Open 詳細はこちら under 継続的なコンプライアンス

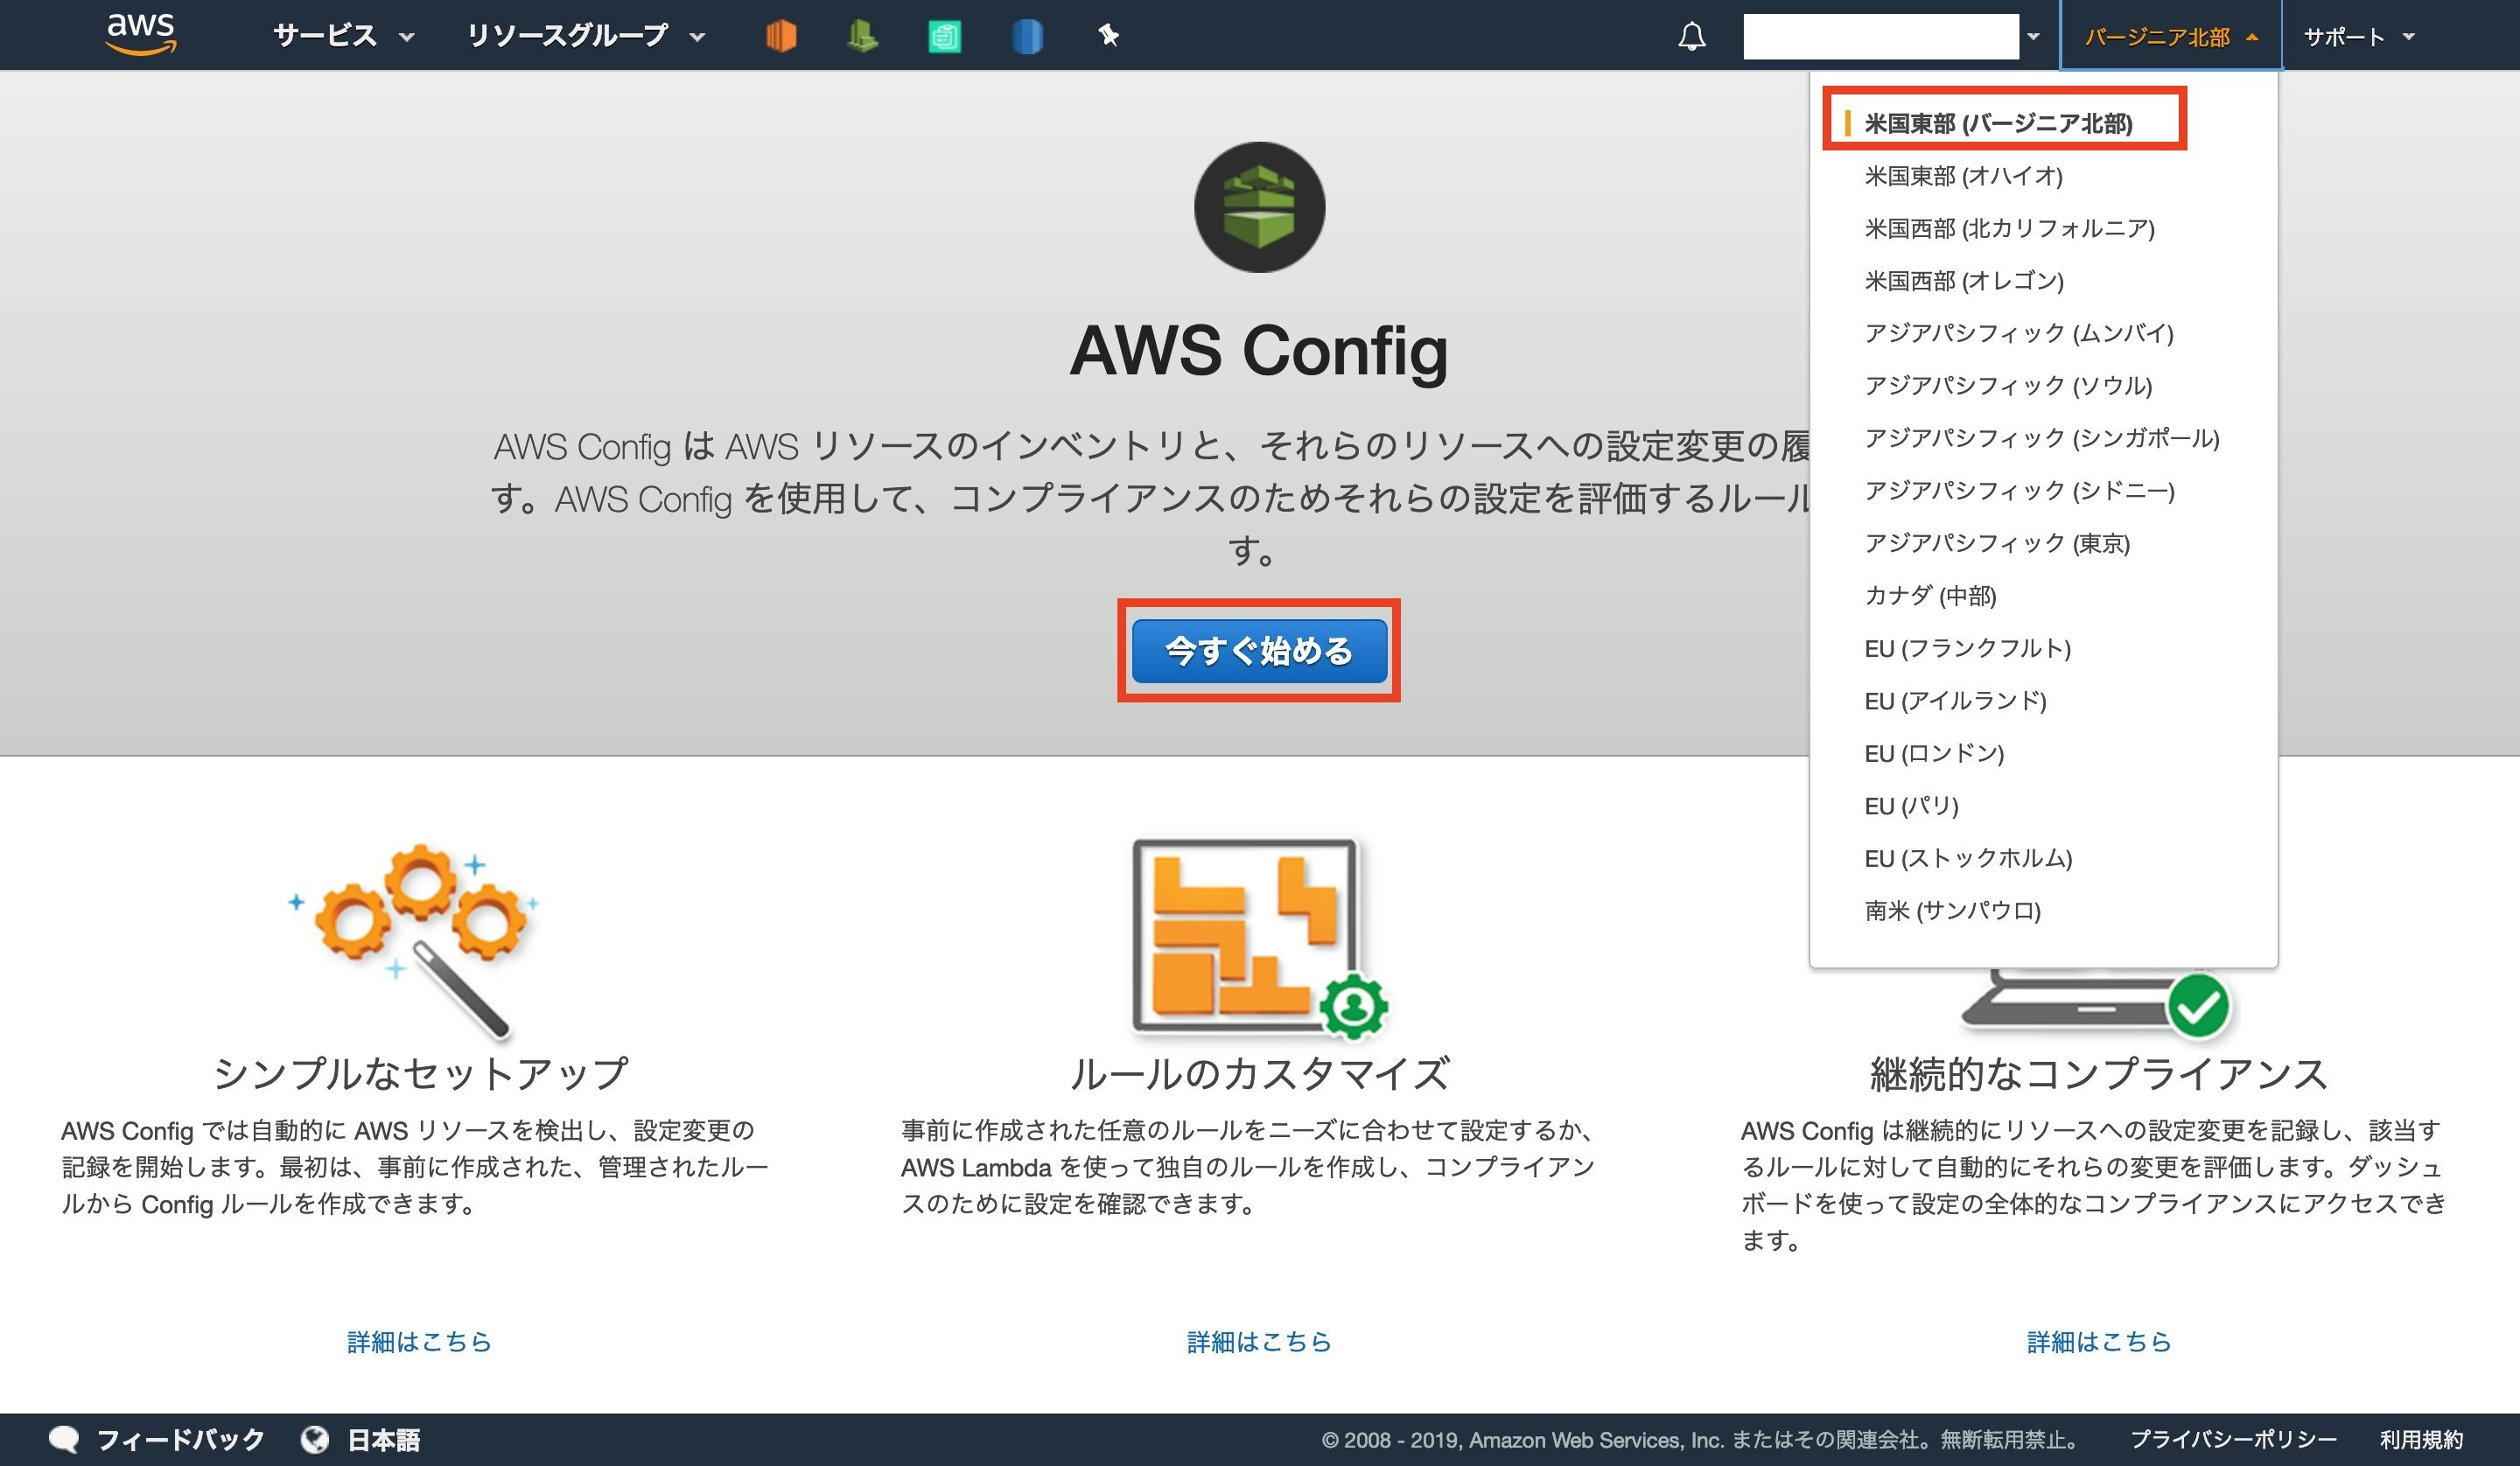(2099, 1342)
